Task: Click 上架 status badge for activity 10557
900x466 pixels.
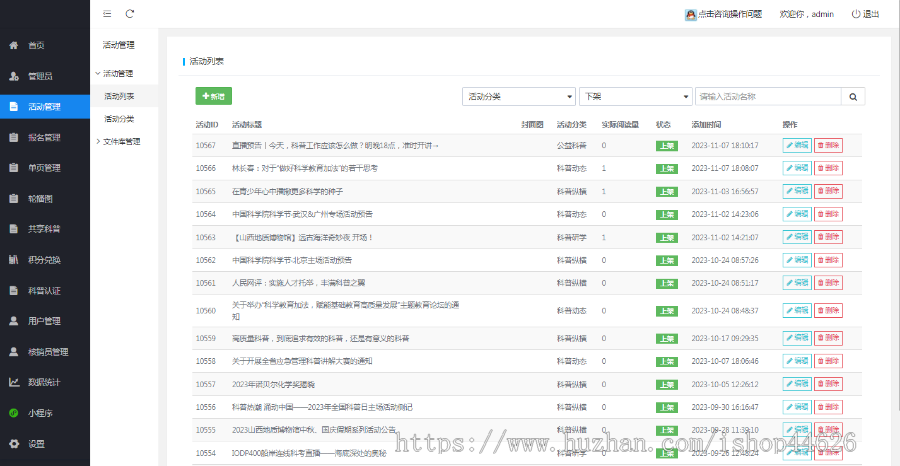Action: point(666,385)
